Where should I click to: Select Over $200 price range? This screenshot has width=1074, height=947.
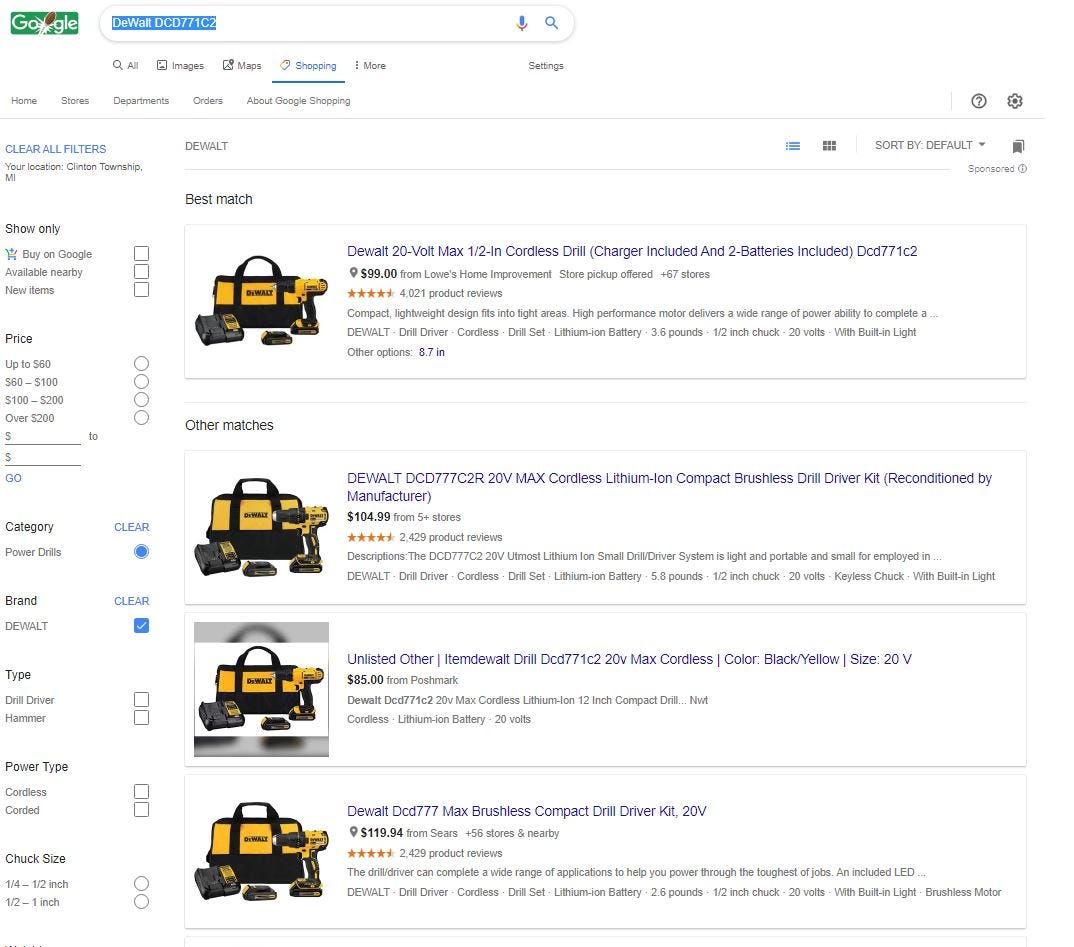tap(141, 418)
